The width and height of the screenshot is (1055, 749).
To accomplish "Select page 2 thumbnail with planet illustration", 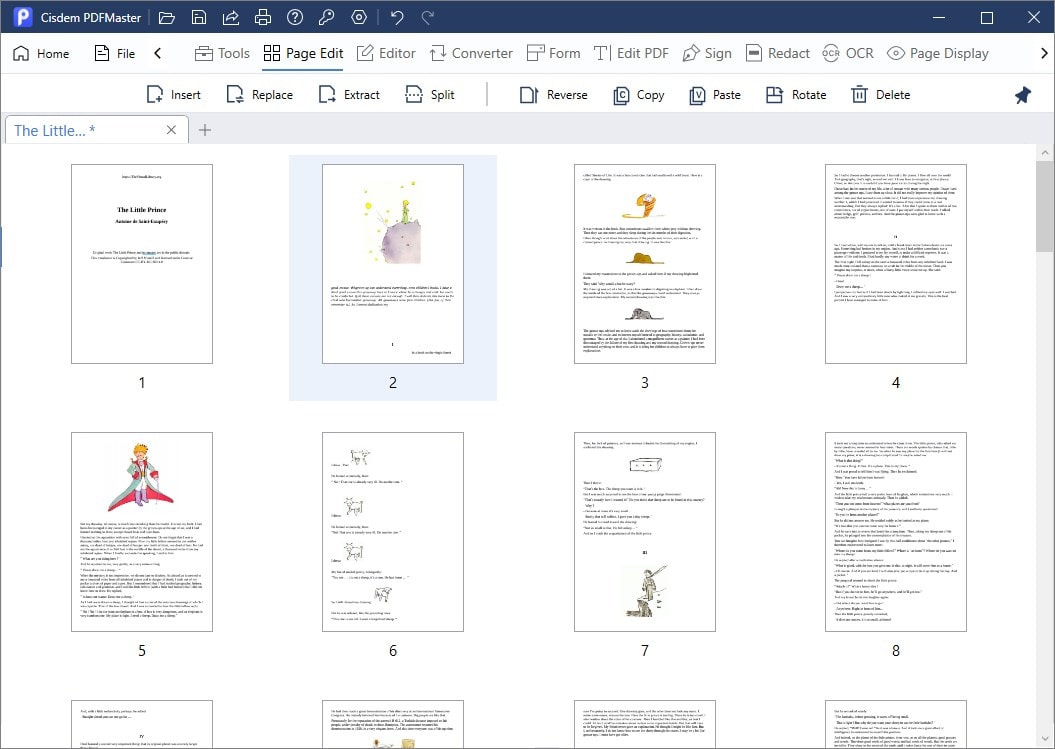I will point(393,264).
